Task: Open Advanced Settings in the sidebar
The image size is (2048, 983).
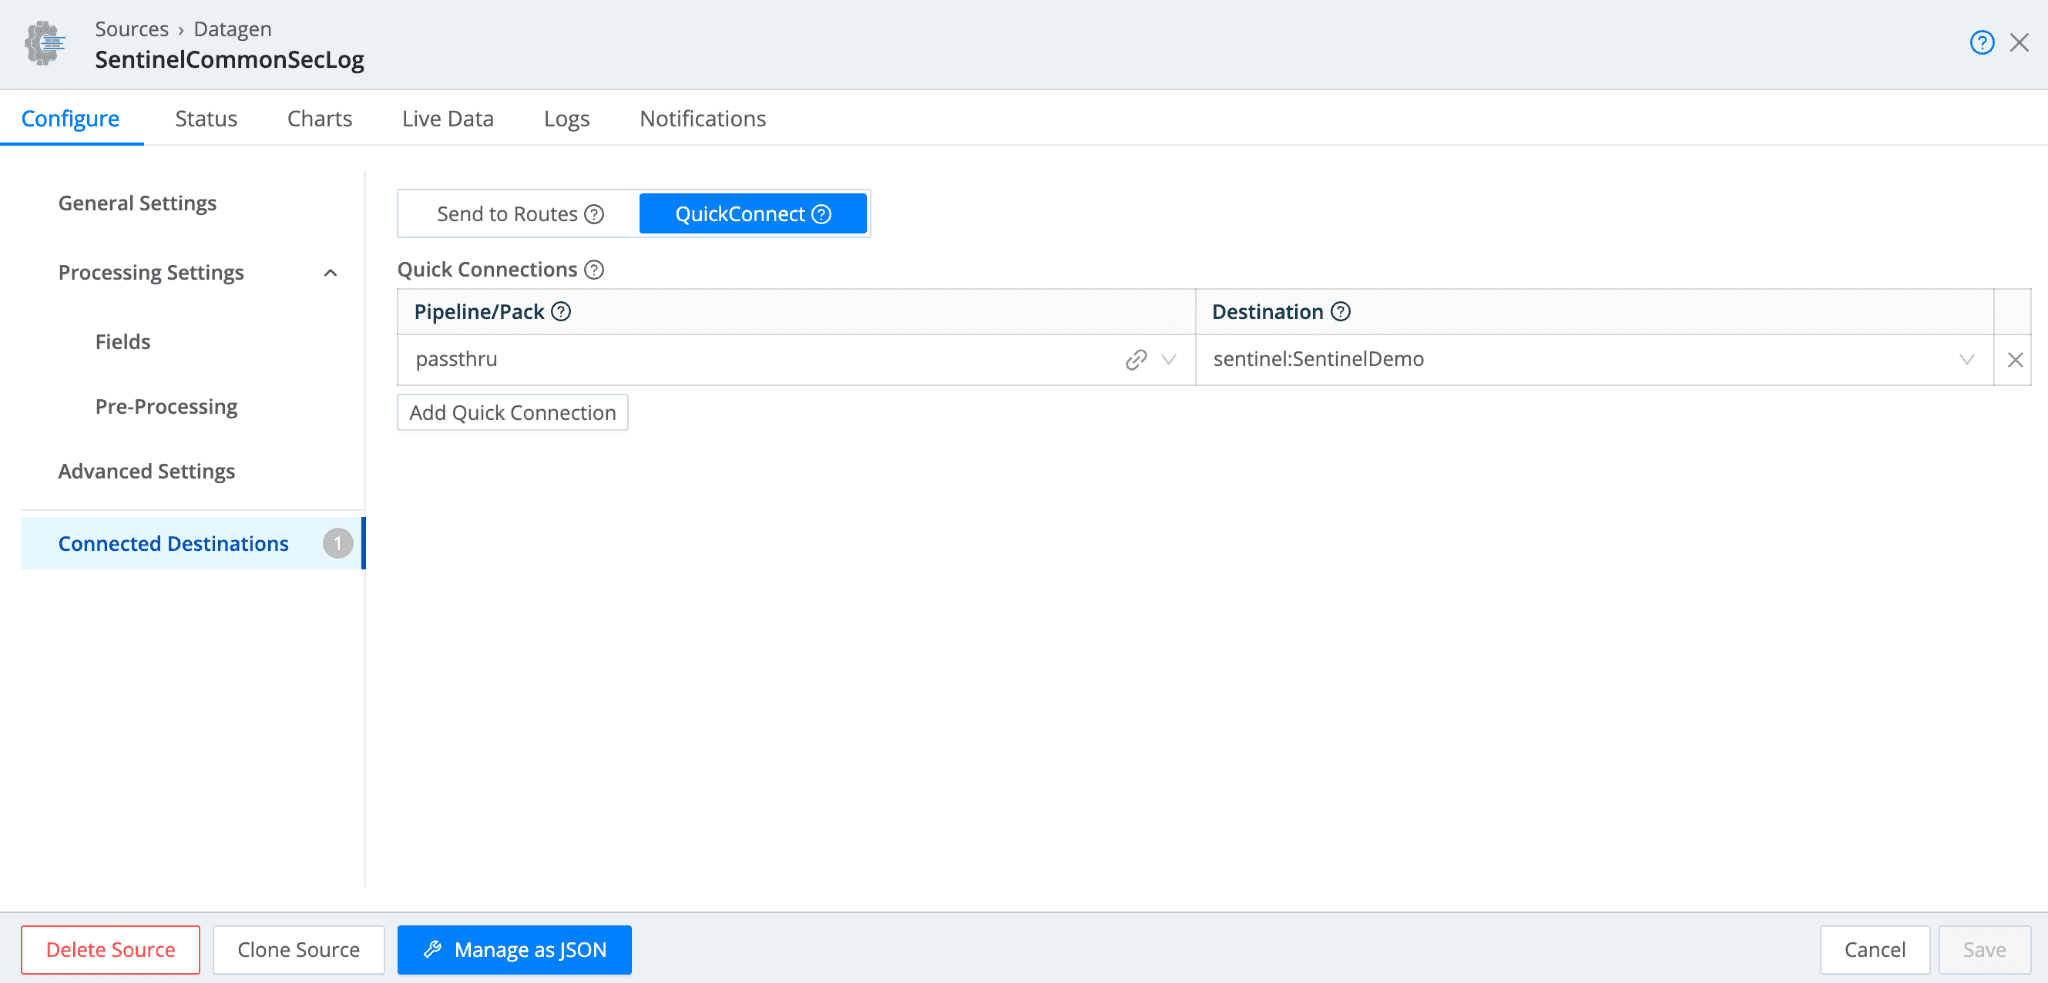Action: tap(146, 471)
